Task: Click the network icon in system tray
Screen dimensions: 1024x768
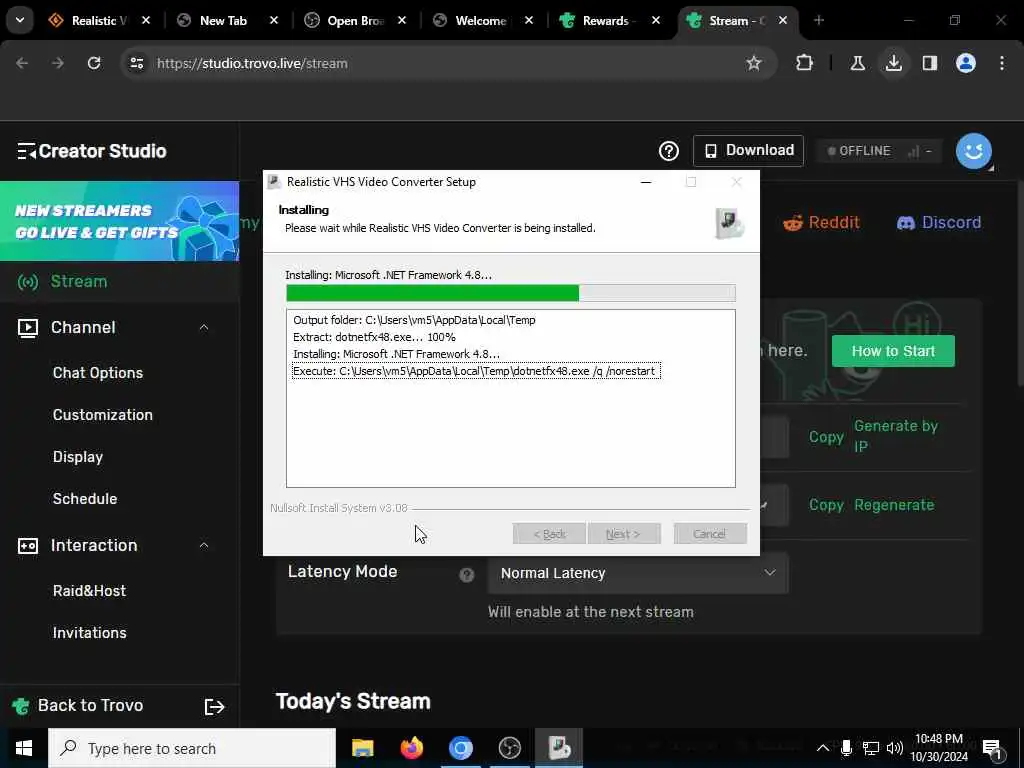Action: tap(871, 748)
